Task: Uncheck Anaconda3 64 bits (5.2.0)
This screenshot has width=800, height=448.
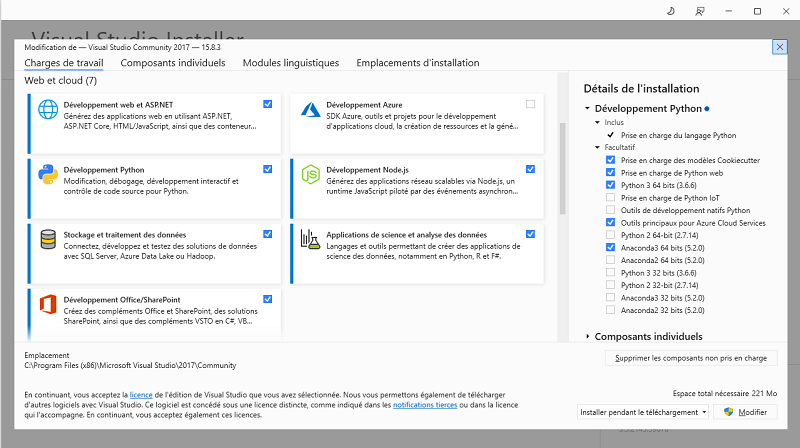Action: pos(610,245)
